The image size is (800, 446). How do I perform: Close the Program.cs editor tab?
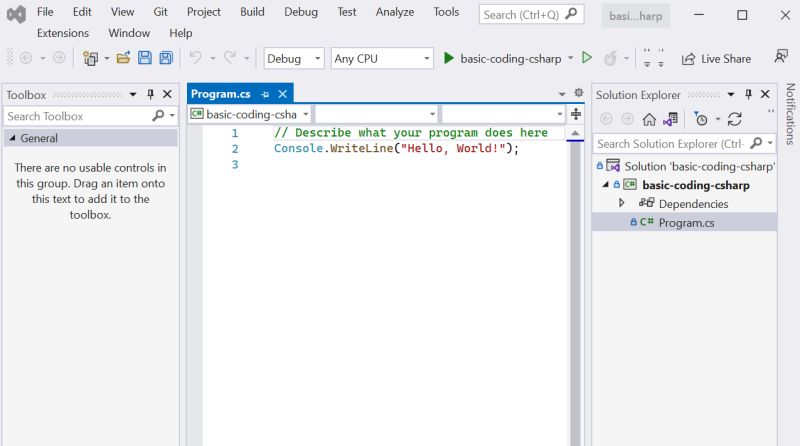coord(283,94)
